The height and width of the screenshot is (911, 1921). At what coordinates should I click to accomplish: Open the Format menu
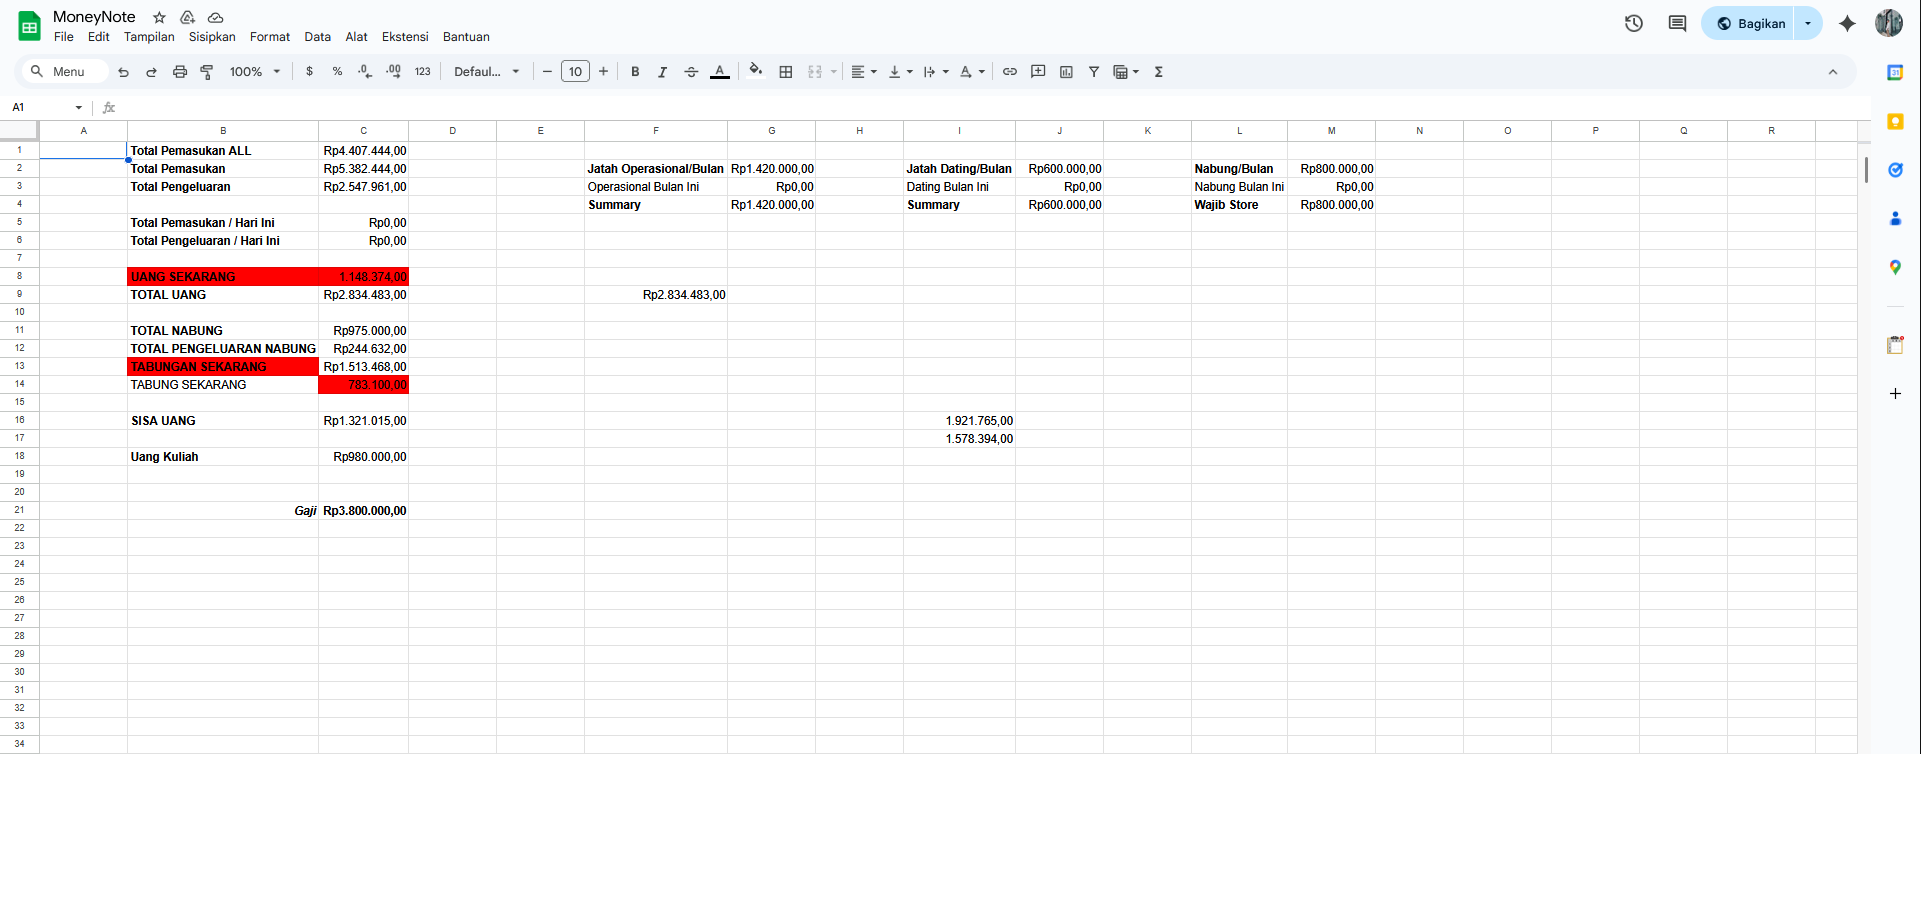[269, 37]
